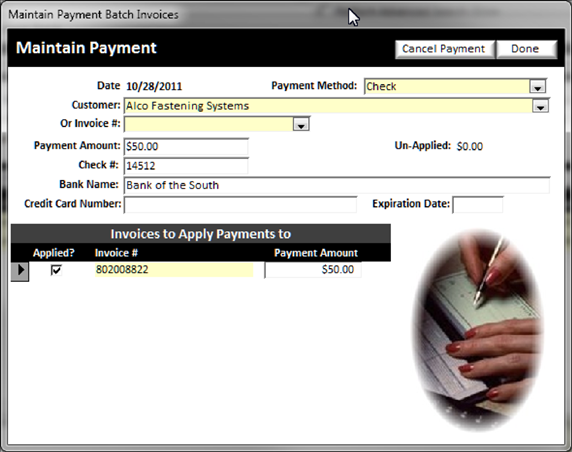
Task: Click the Payment Amount field showing $50.00
Action: point(186,147)
